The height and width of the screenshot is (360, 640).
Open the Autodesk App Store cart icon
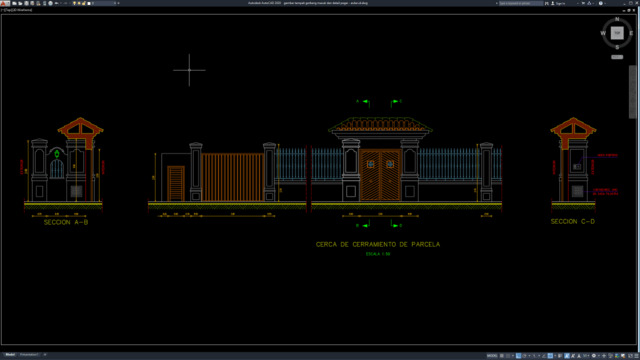pyautogui.click(x=583, y=3)
